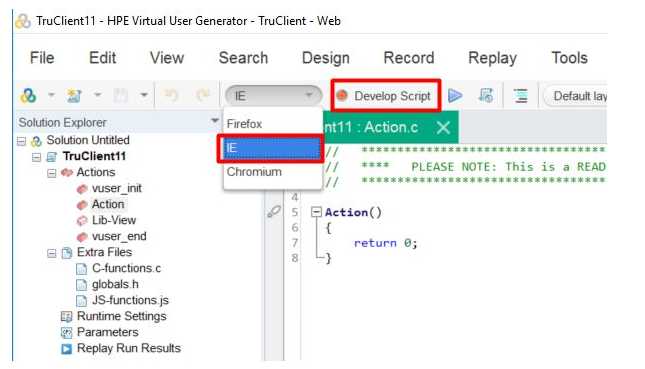This screenshot has height=369, width=645.
Task: Open the JS-functions.js file
Action: click(x=130, y=300)
